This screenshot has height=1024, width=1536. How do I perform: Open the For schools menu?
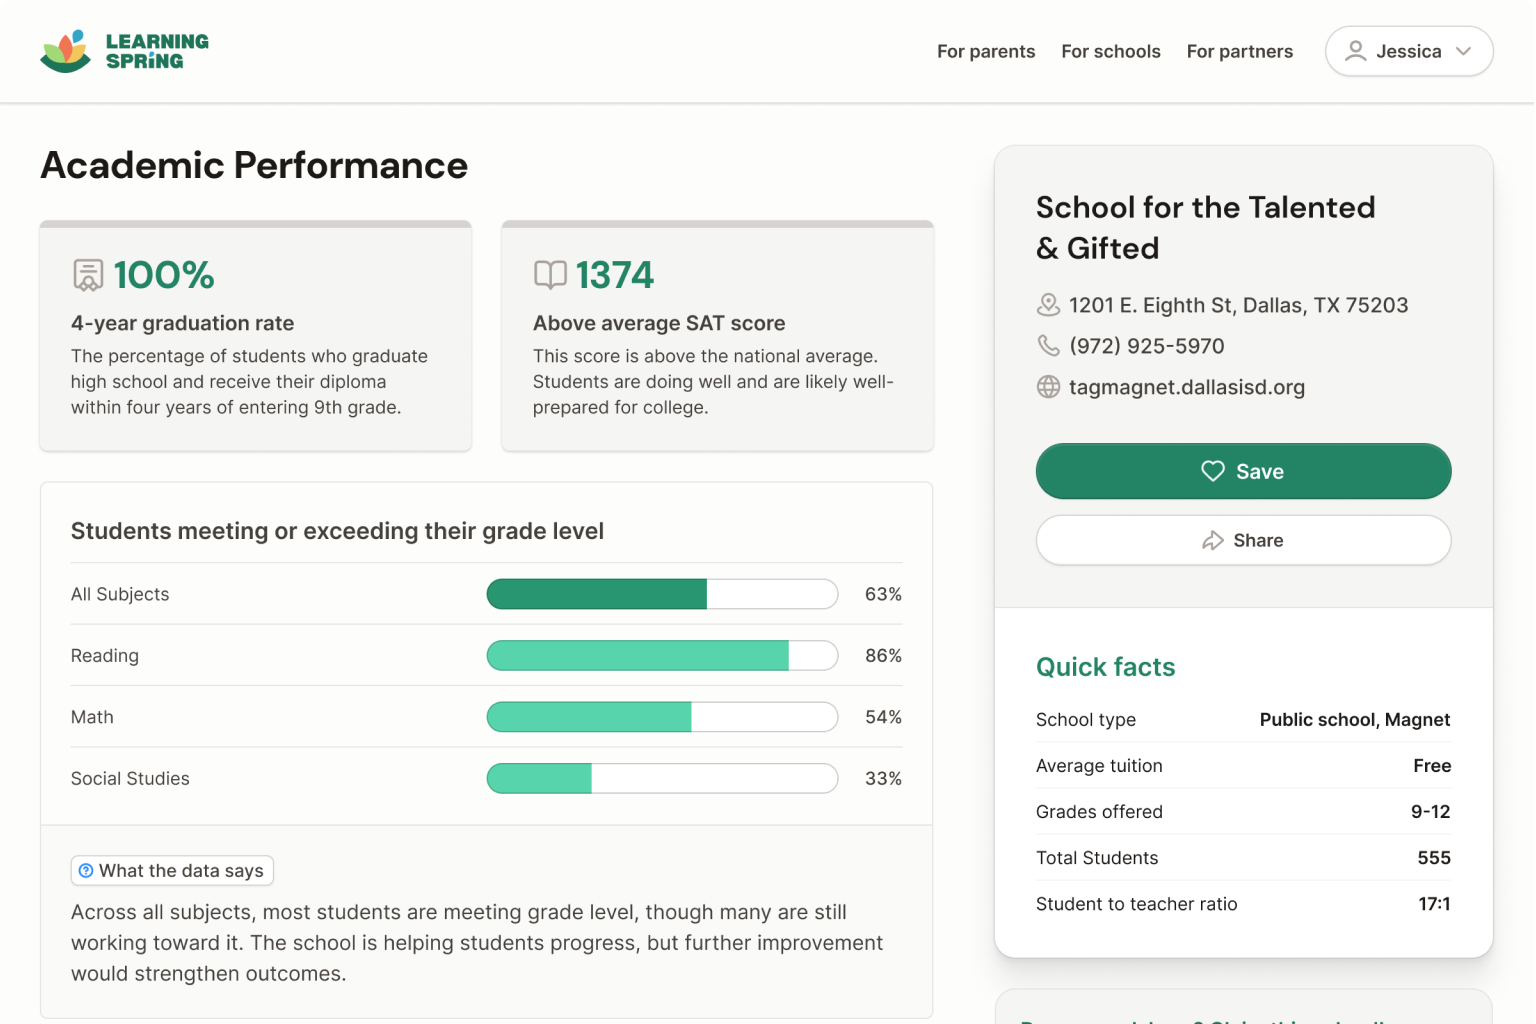click(x=1110, y=51)
